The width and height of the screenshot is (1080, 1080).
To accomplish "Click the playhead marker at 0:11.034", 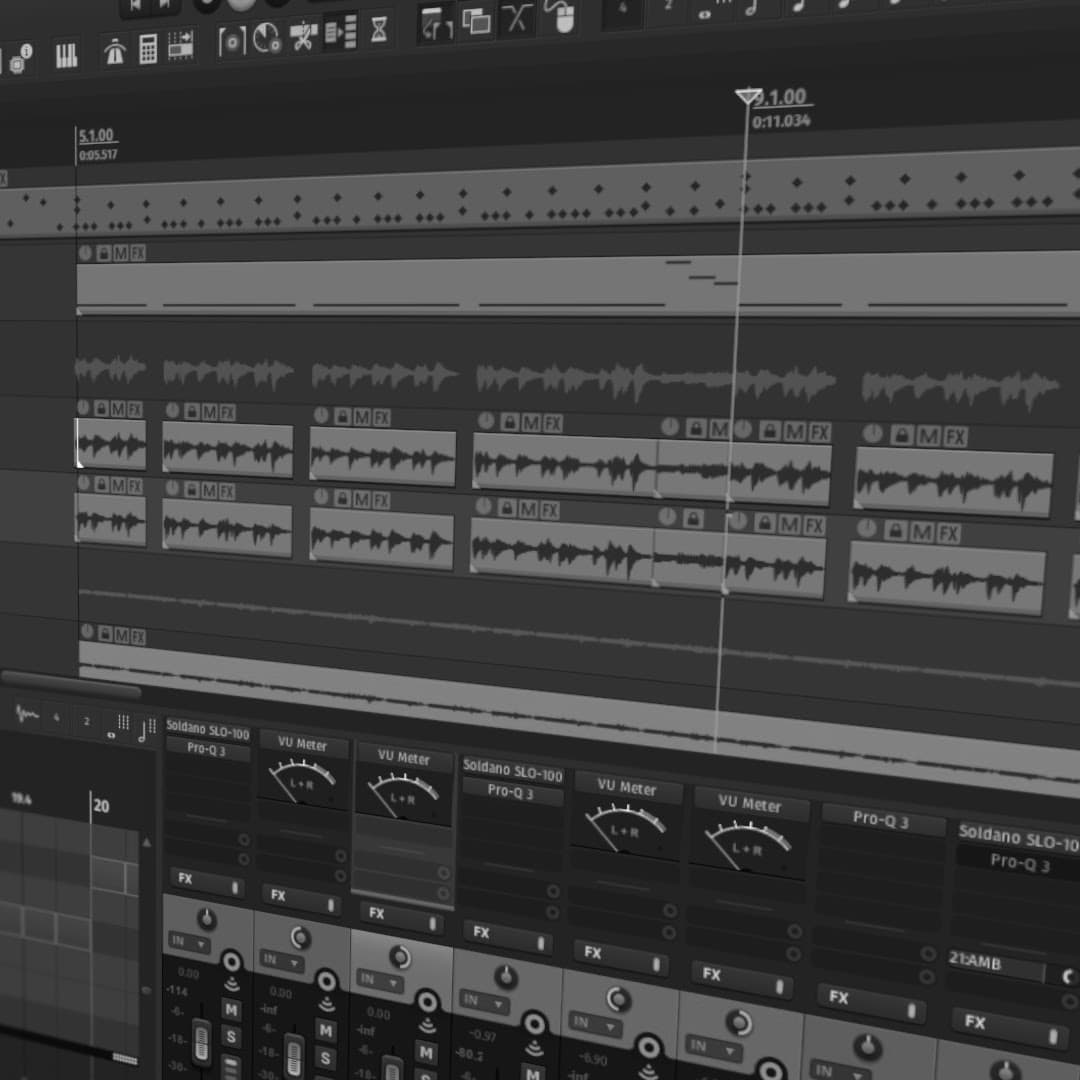I will coord(748,96).
